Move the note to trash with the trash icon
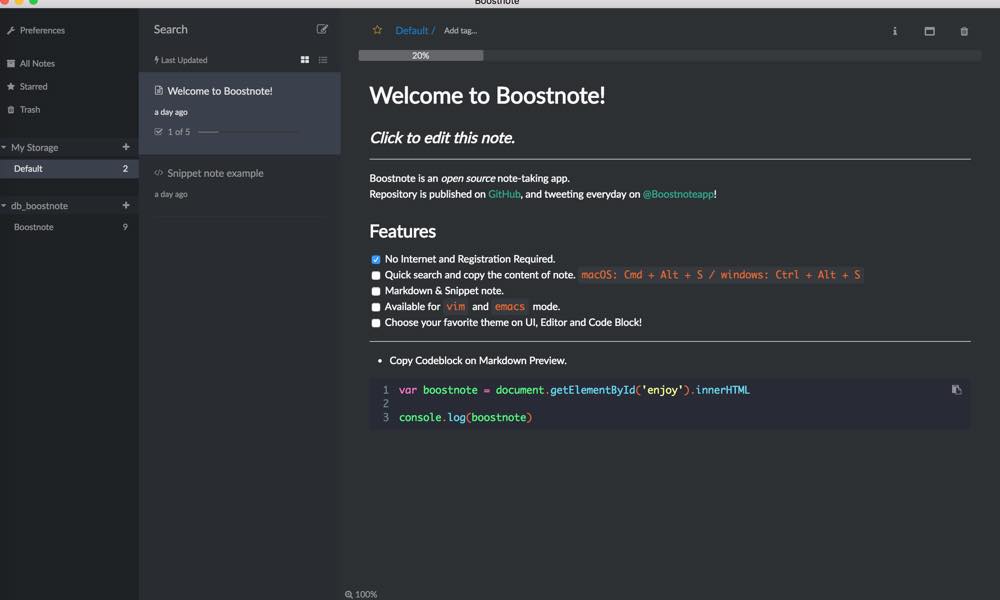 (964, 31)
